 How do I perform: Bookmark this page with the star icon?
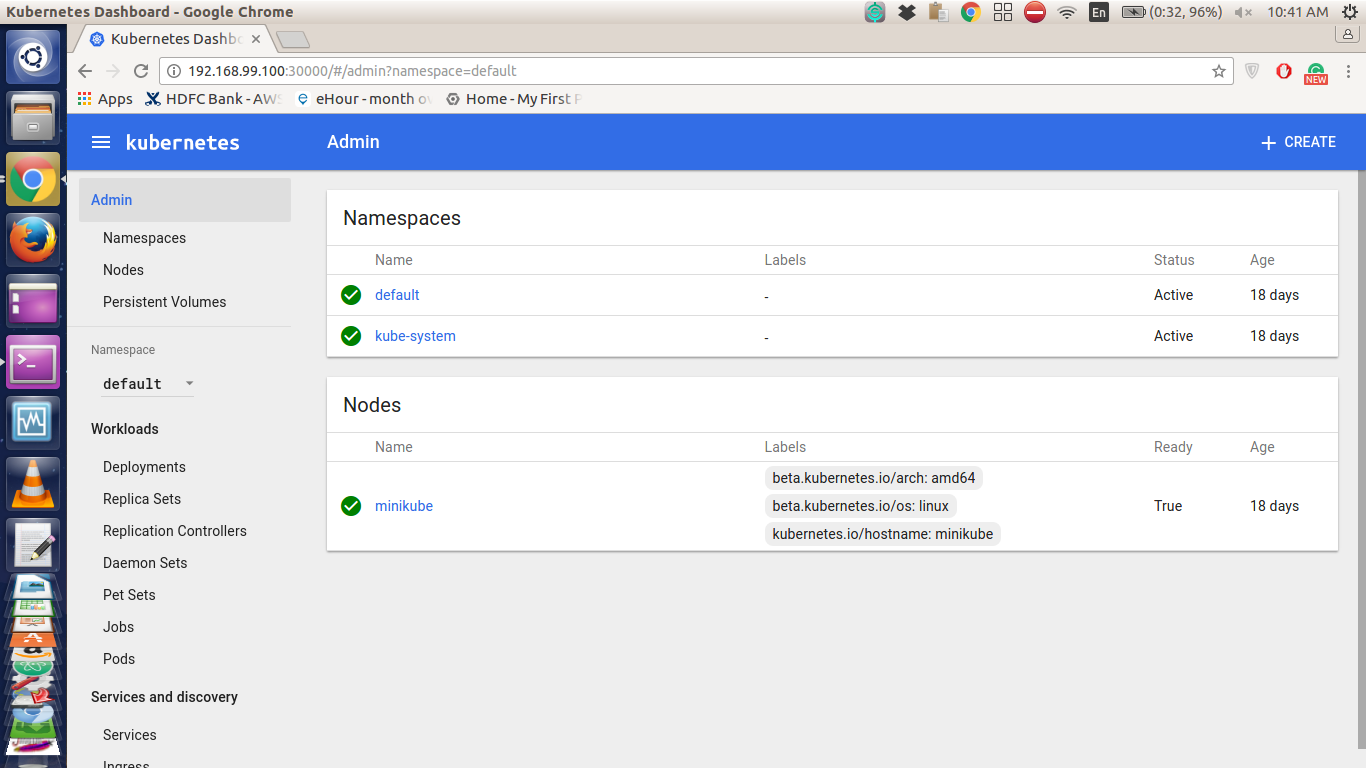(1219, 71)
